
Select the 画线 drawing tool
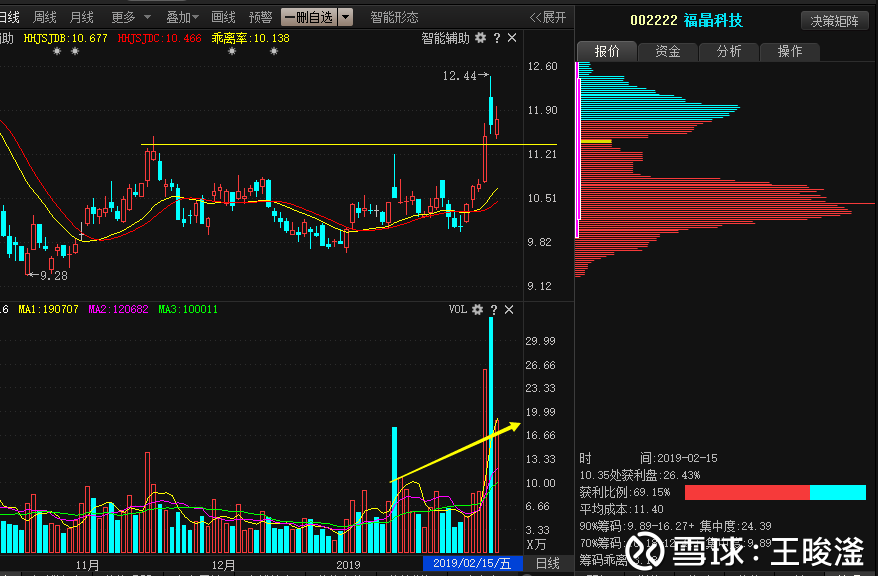(x=223, y=17)
